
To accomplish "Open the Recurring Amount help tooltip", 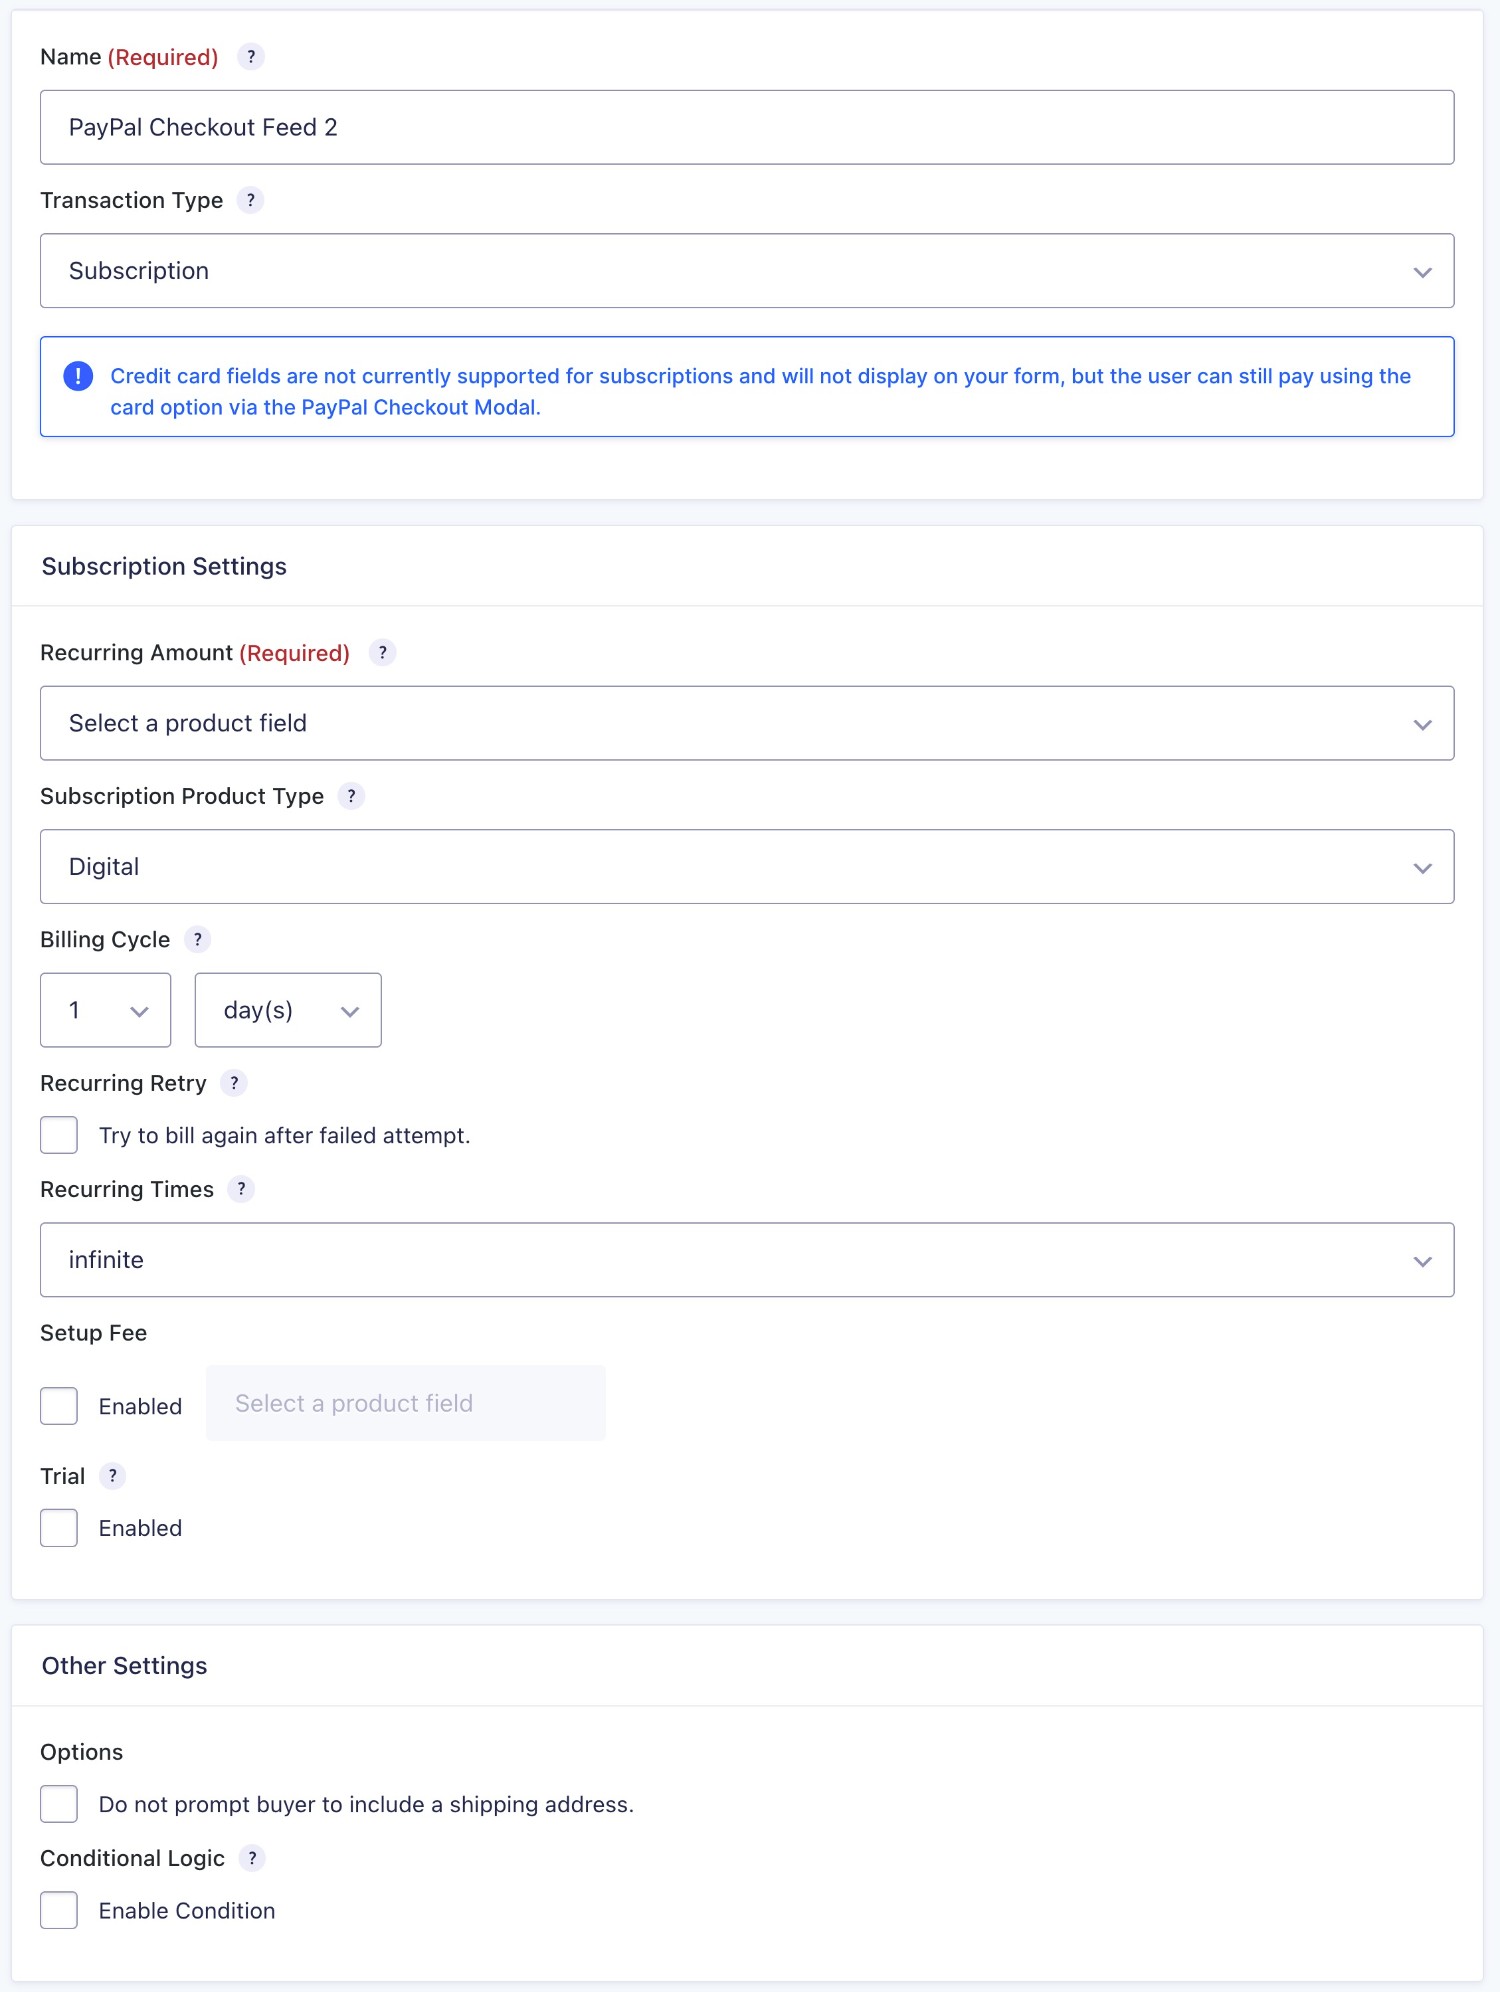I will coord(383,653).
